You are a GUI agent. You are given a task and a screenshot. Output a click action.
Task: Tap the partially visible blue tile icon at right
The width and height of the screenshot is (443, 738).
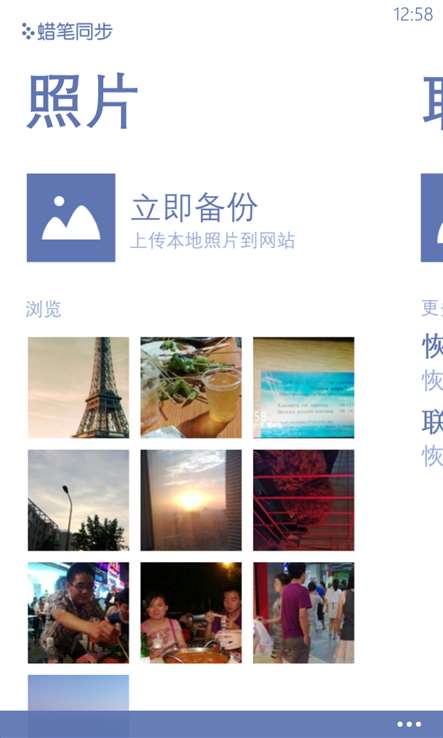[432, 217]
